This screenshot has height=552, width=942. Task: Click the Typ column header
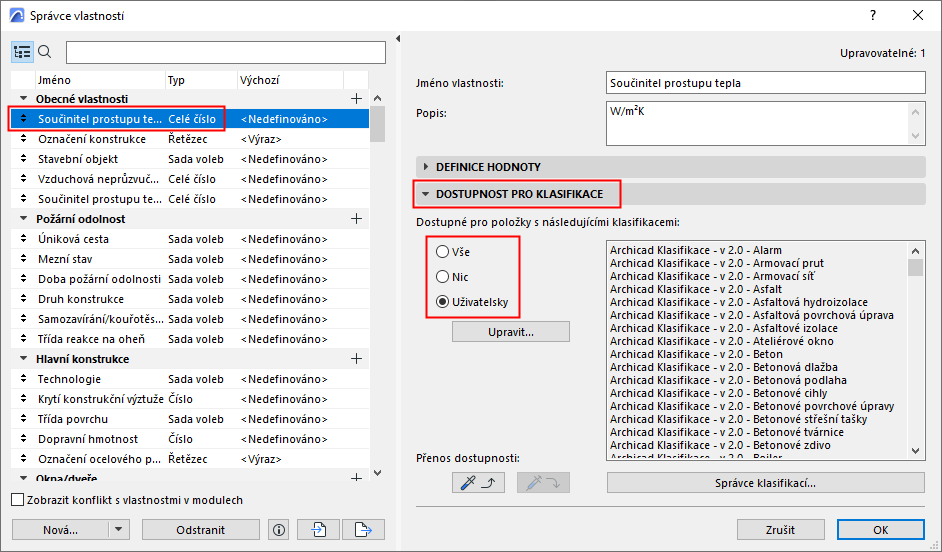(201, 80)
